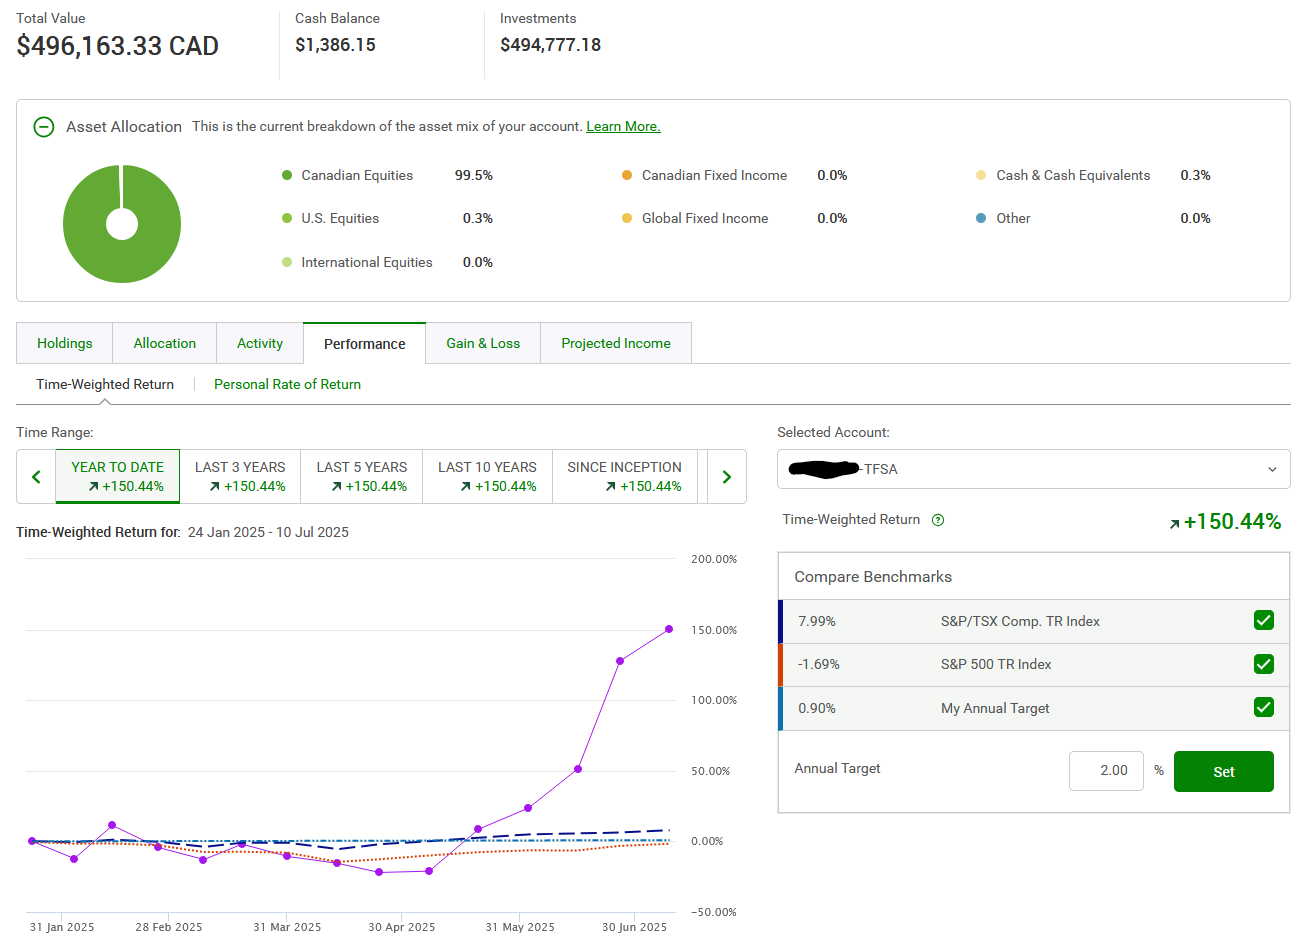Click the U.S. Equities legend dot
This screenshot has height=948, width=1305.
click(287, 218)
